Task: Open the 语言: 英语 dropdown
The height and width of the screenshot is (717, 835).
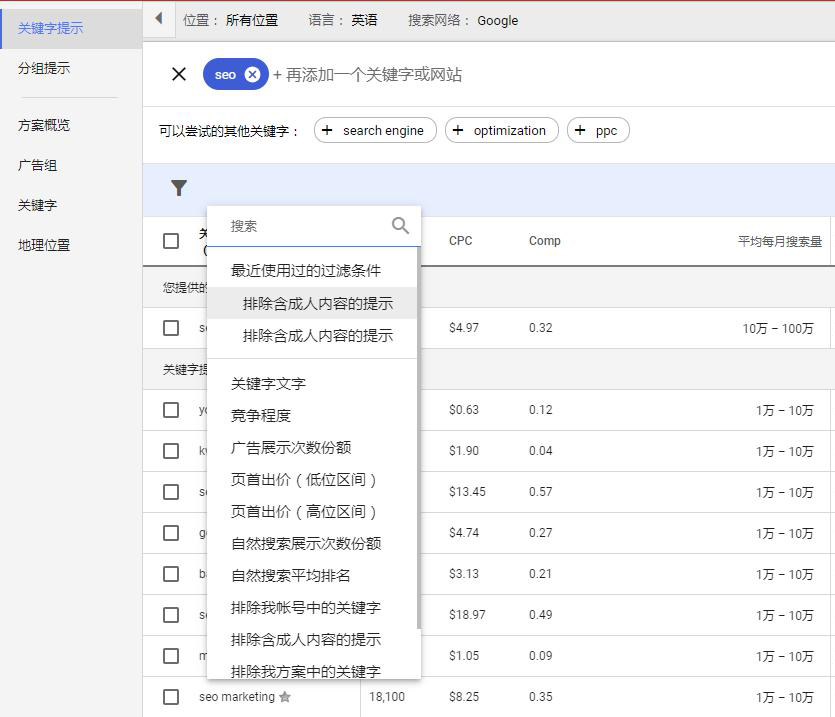Action: tap(344, 20)
